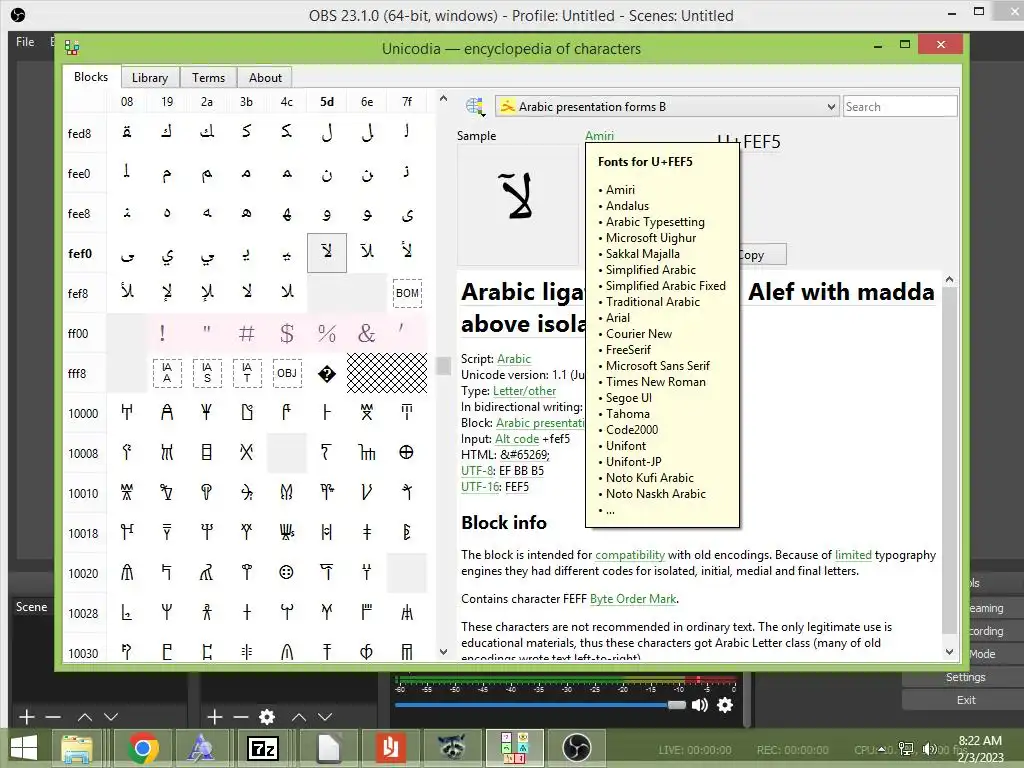Switch to the Blocks tab

click(x=91, y=76)
